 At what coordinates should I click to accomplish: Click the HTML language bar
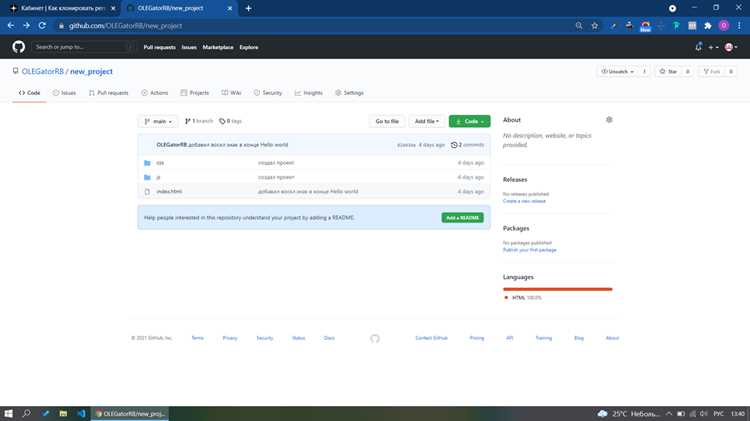click(x=558, y=289)
